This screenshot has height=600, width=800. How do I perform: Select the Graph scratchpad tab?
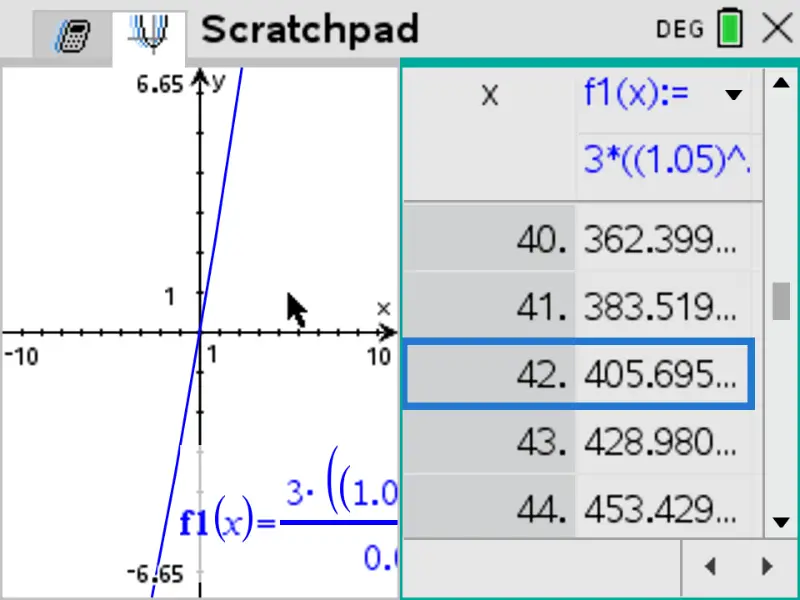coord(150,35)
